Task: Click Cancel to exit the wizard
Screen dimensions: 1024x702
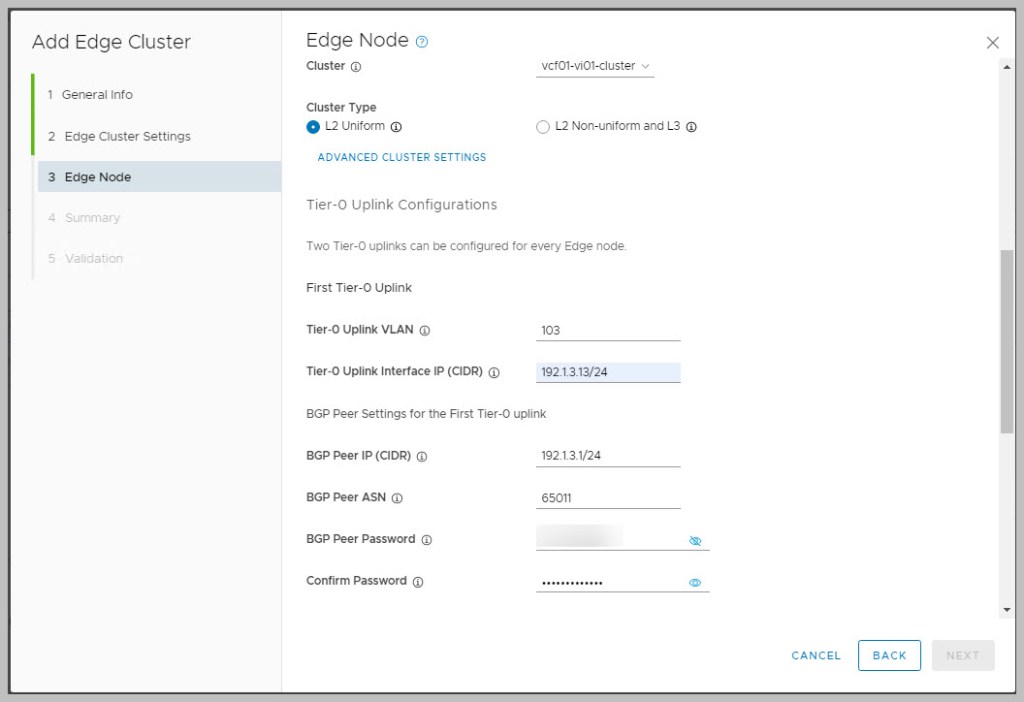Action: tap(816, 656)
